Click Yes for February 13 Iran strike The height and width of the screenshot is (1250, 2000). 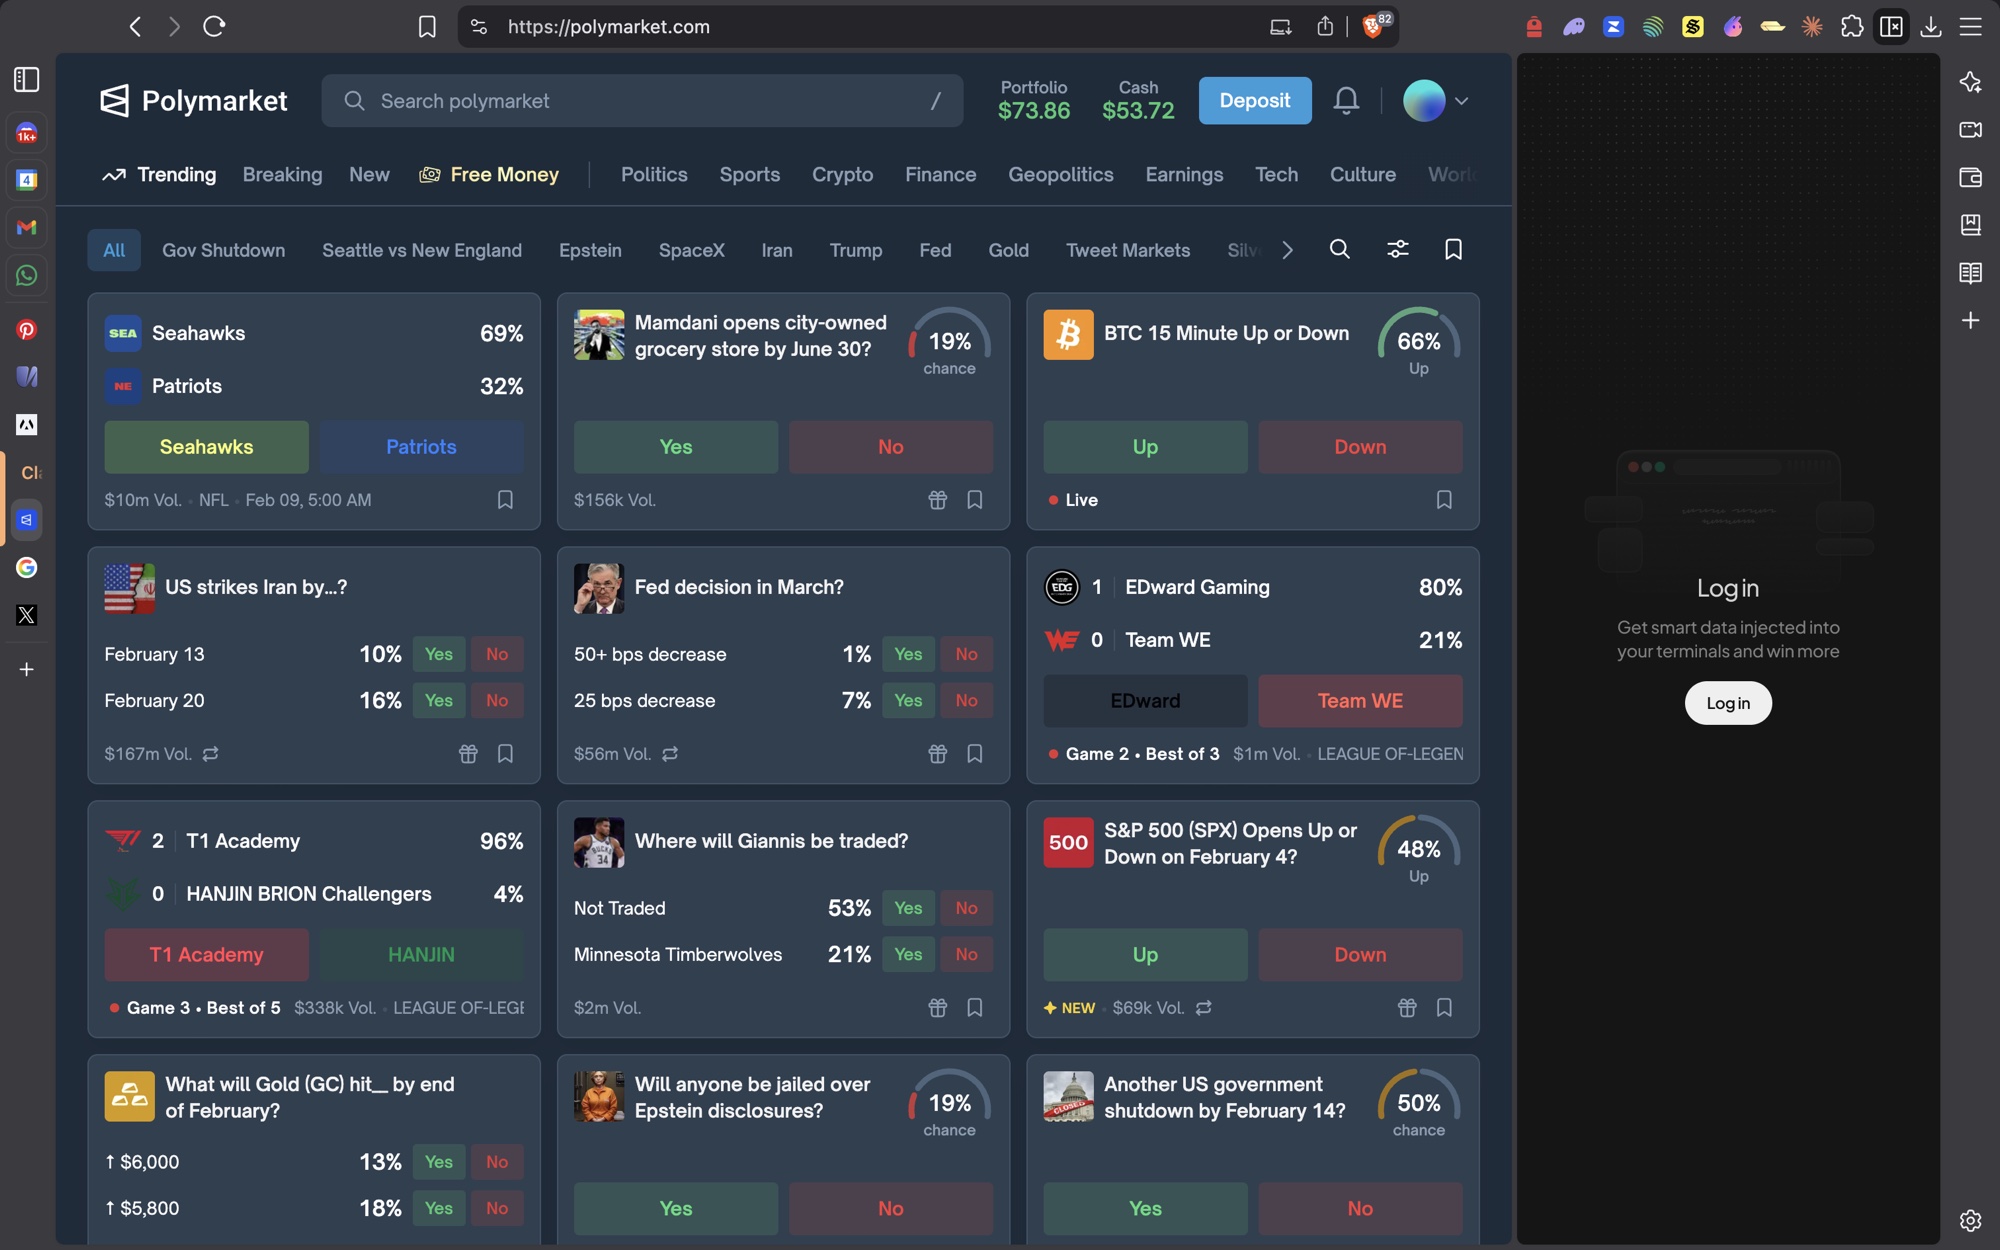439,654
